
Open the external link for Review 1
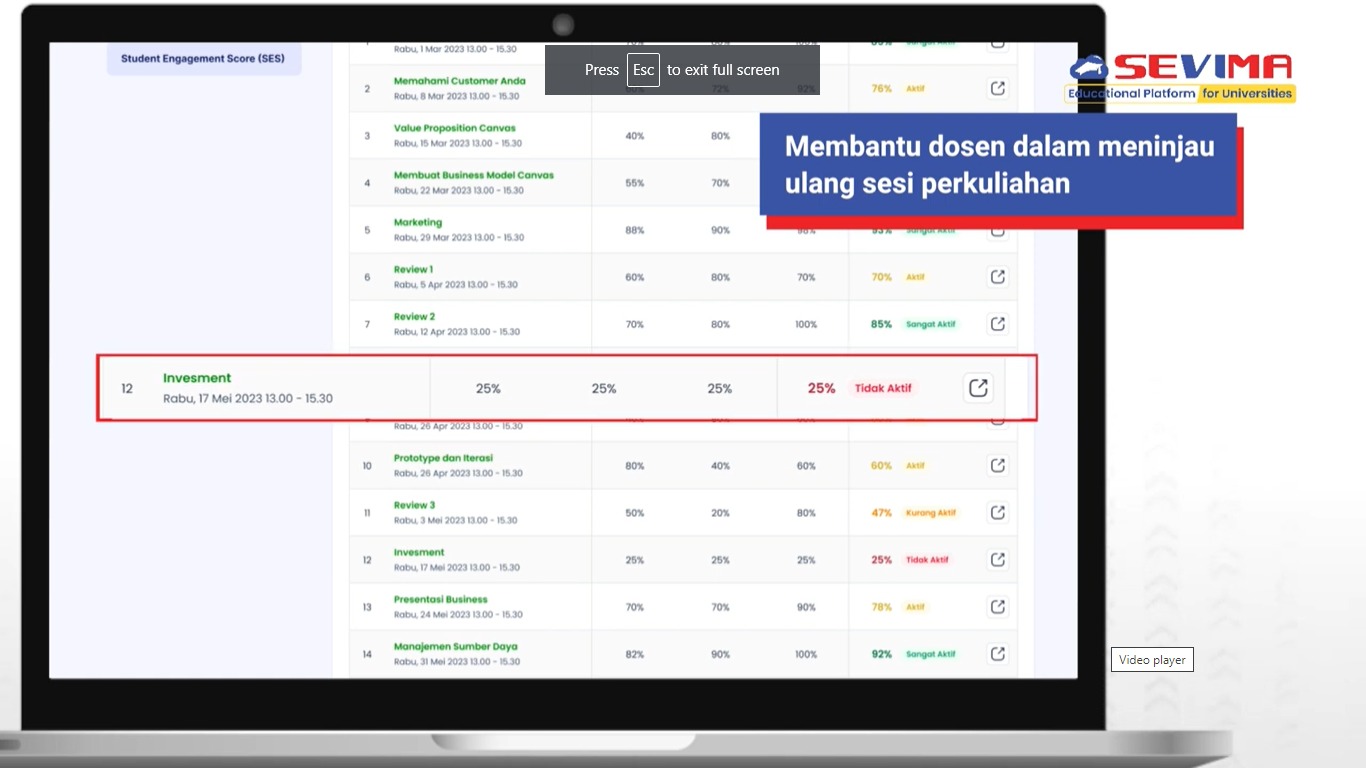pos(996,276)
